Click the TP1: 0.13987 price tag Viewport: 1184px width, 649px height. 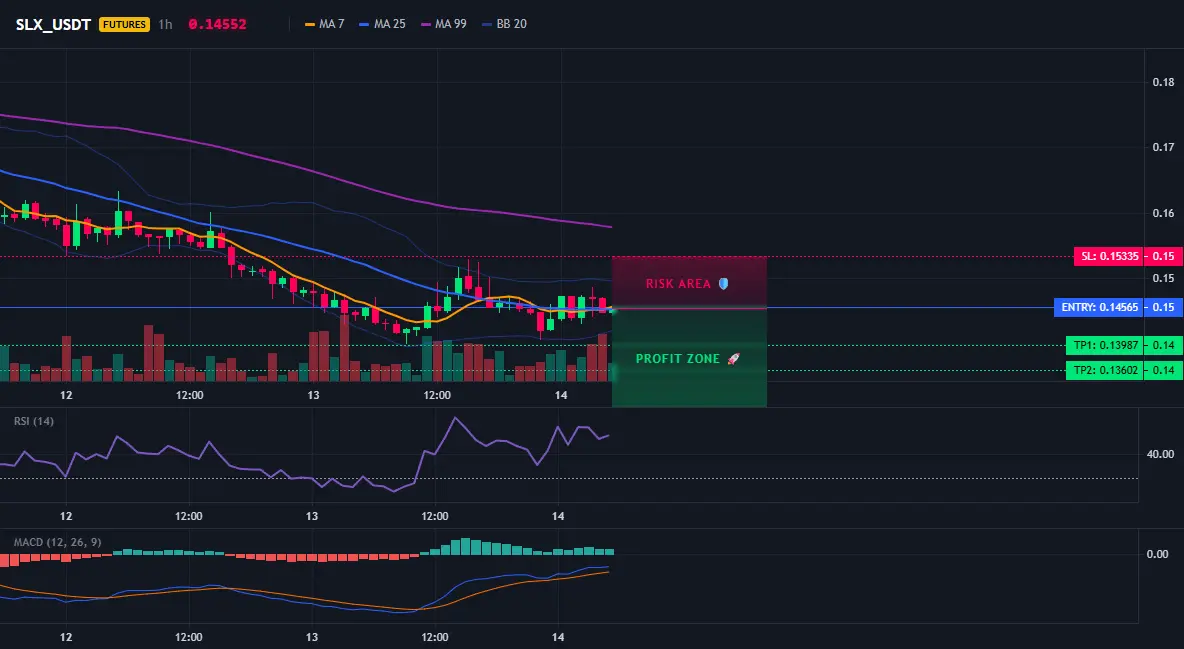pyautogui.click(x=1105, y=345)
